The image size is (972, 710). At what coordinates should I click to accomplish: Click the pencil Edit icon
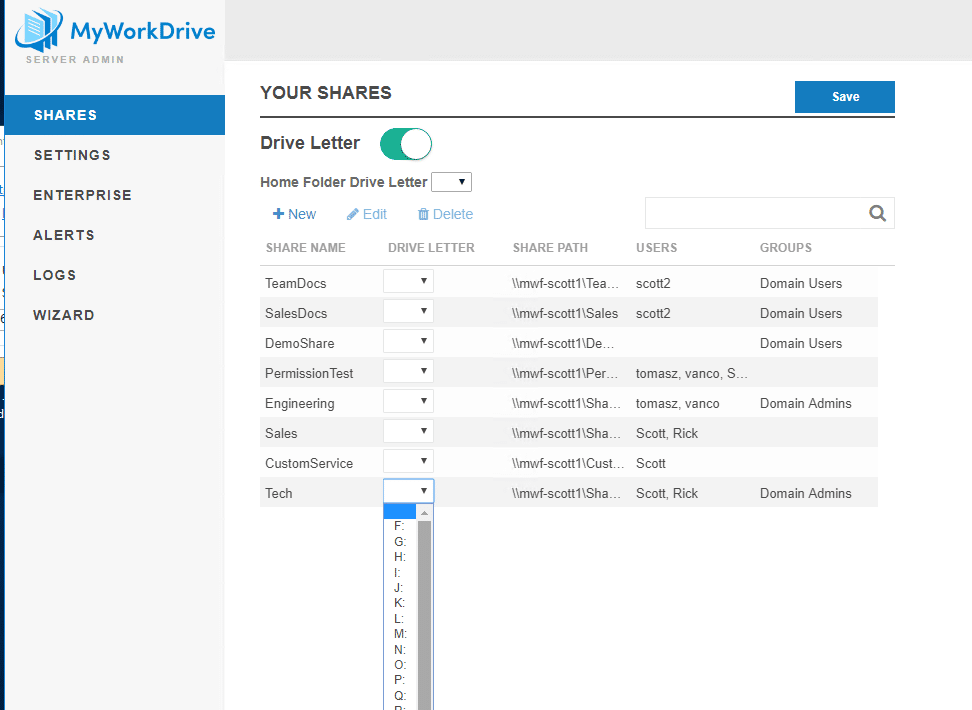pyautogui.click(x=352, y=214)
